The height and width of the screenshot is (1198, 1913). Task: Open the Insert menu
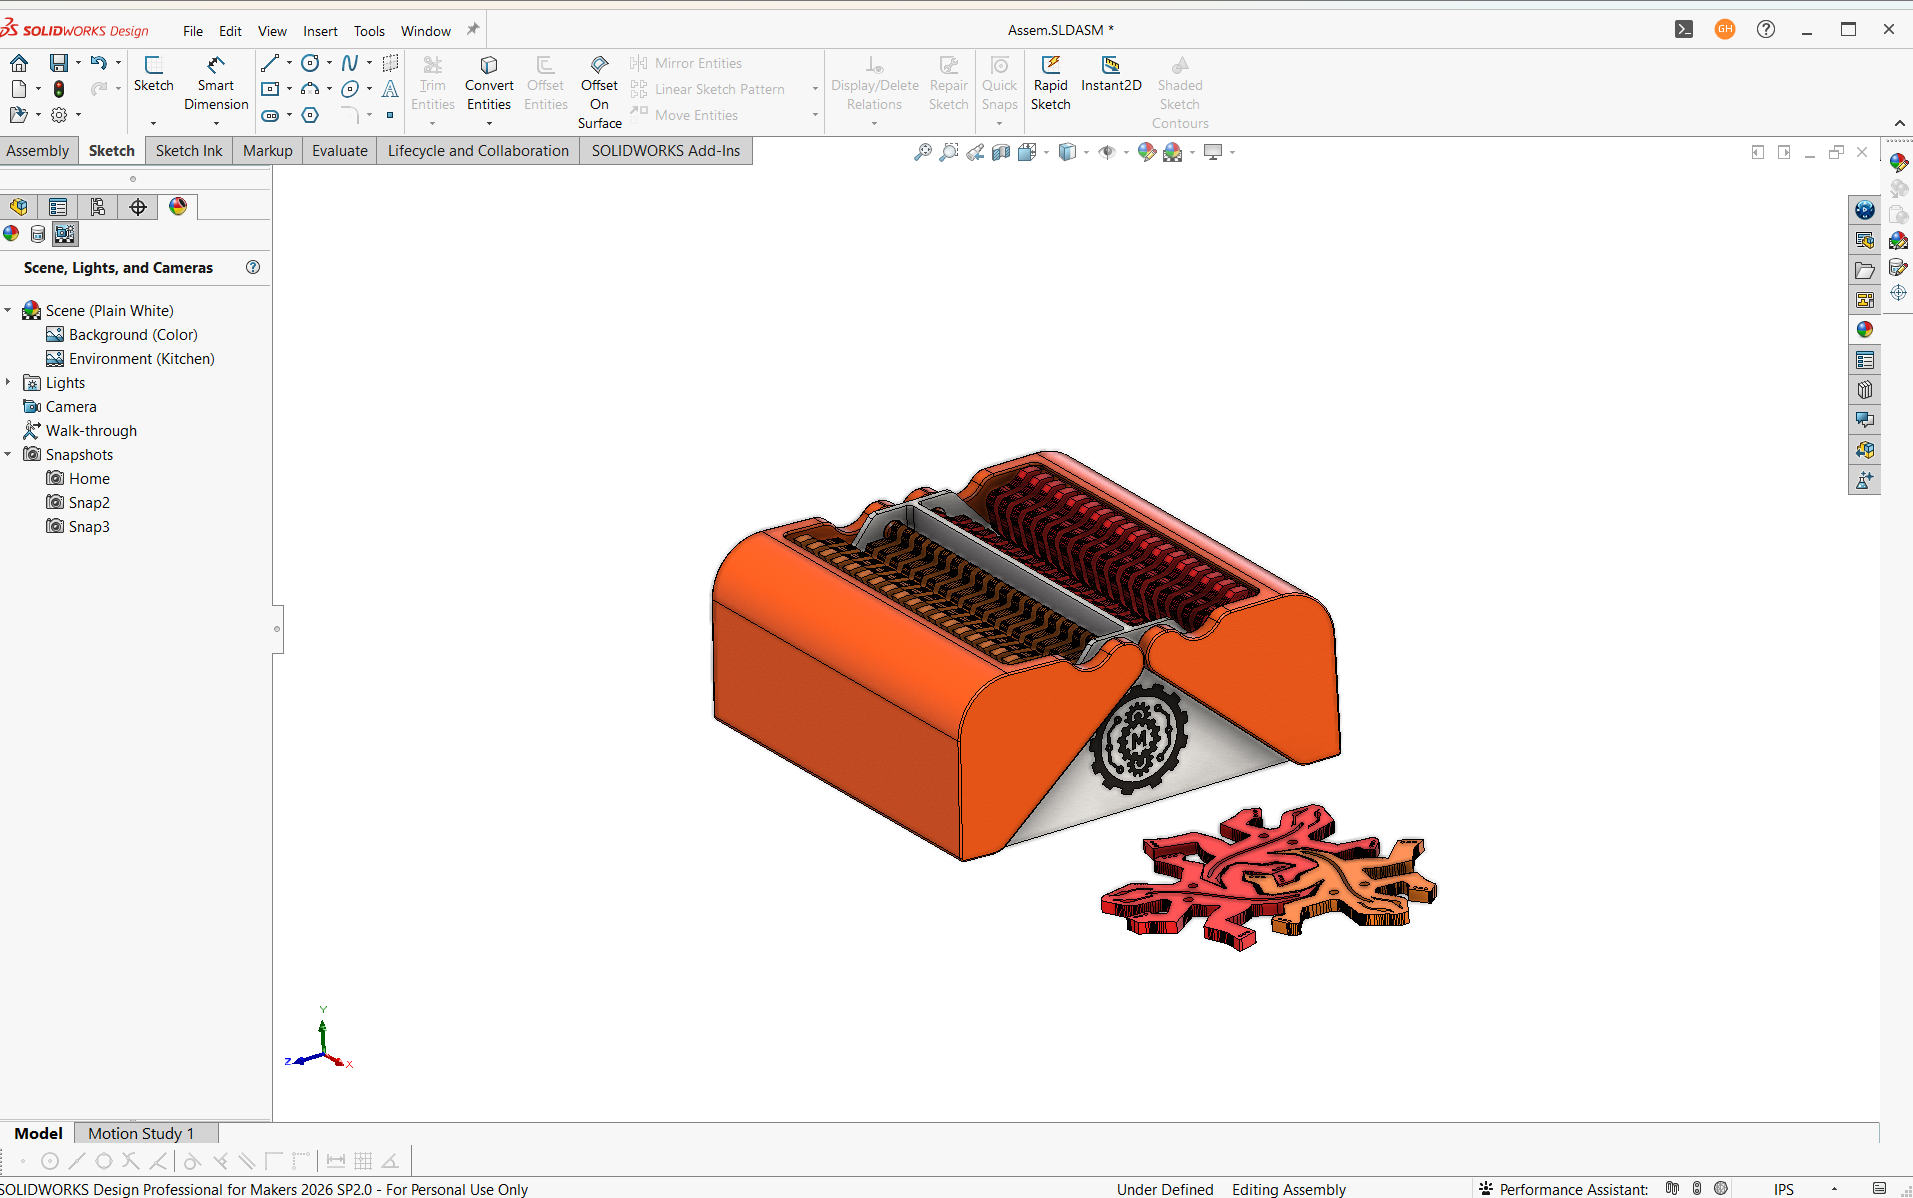point(320,31)
